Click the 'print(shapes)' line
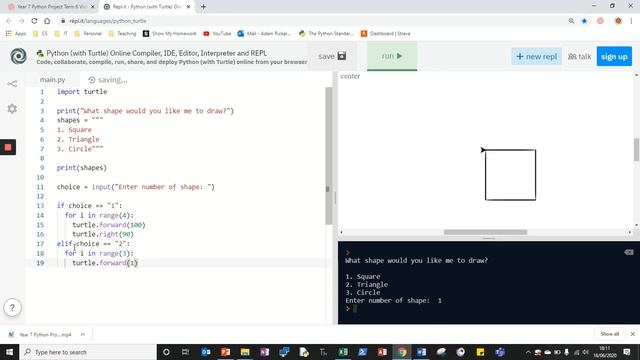 click(82, 168)
